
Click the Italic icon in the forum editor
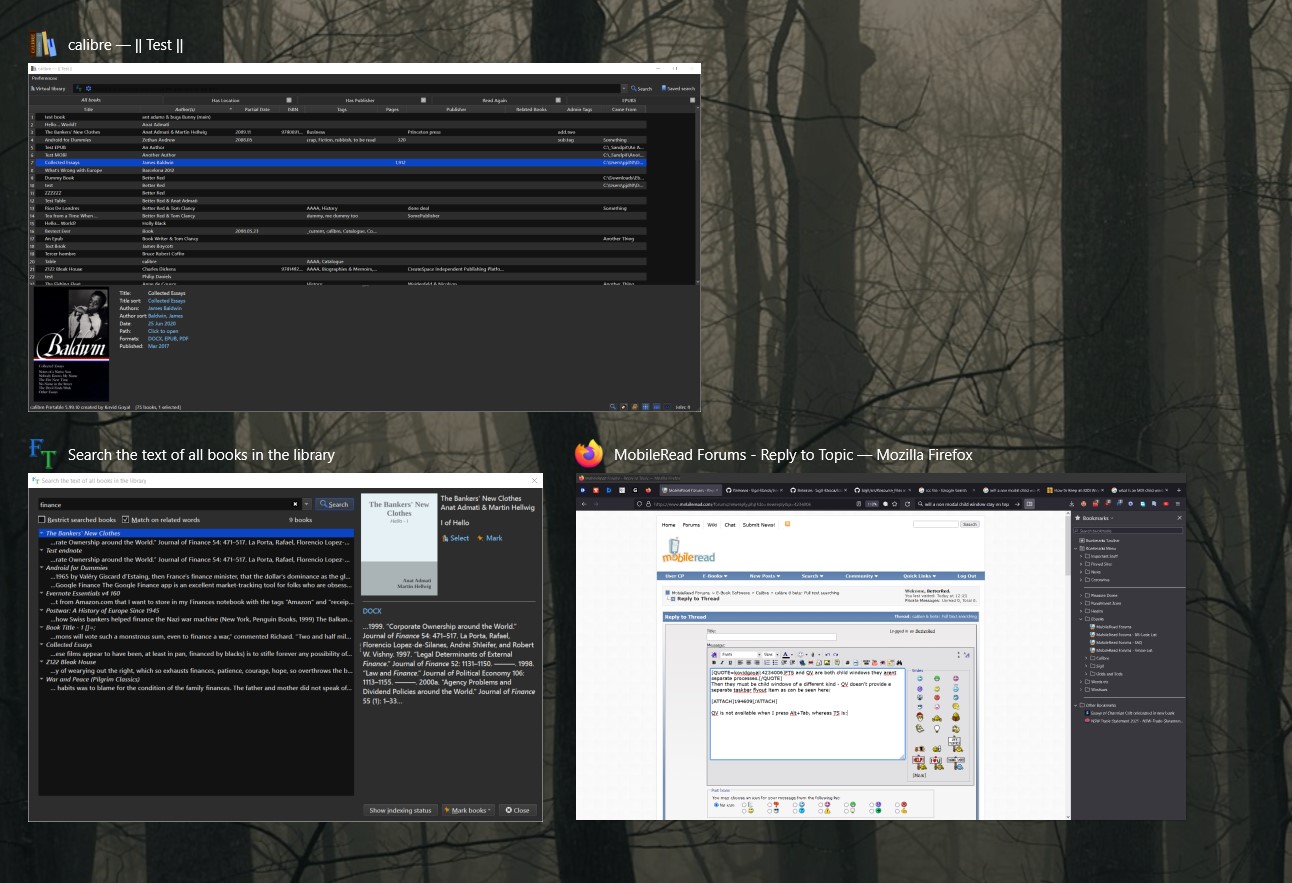721,662
